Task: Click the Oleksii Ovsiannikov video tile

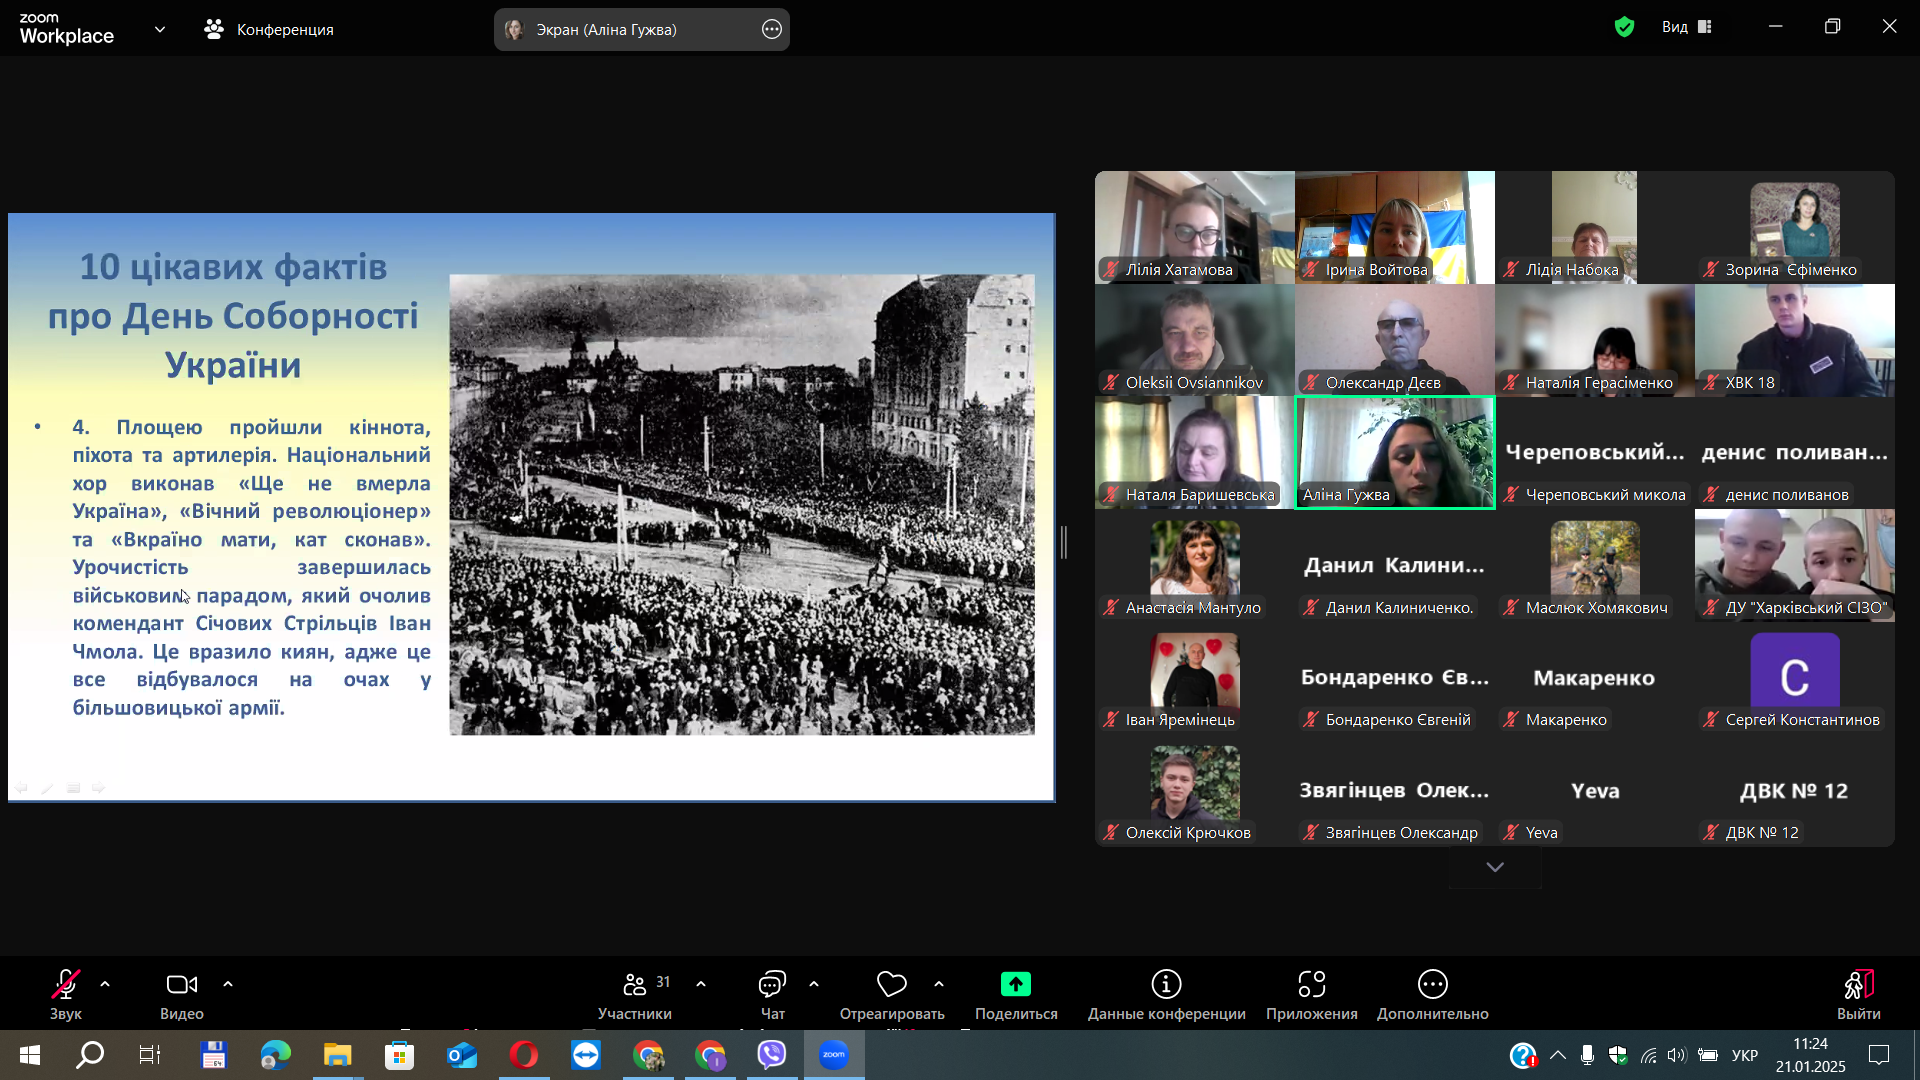Action: 1195,340
